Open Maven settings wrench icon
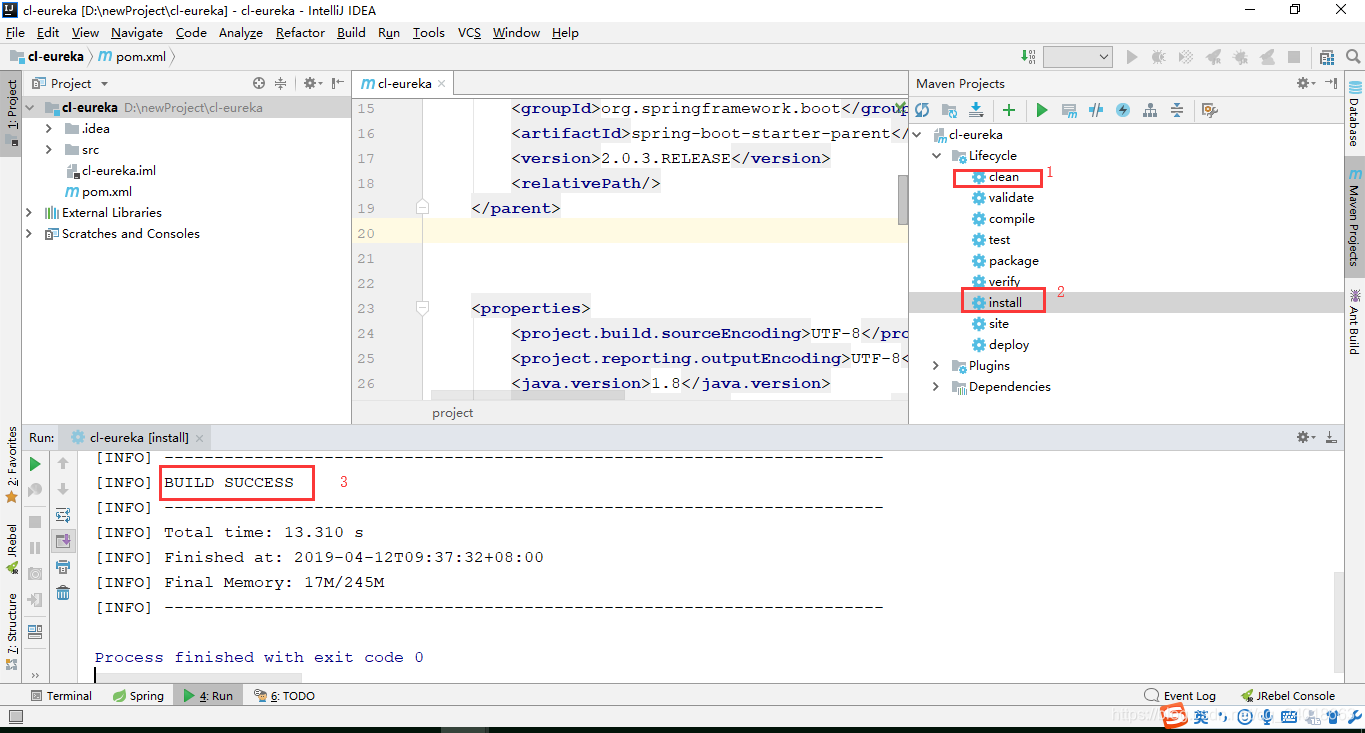Screen dimensions: 1365x733 tap(1209, 110)
